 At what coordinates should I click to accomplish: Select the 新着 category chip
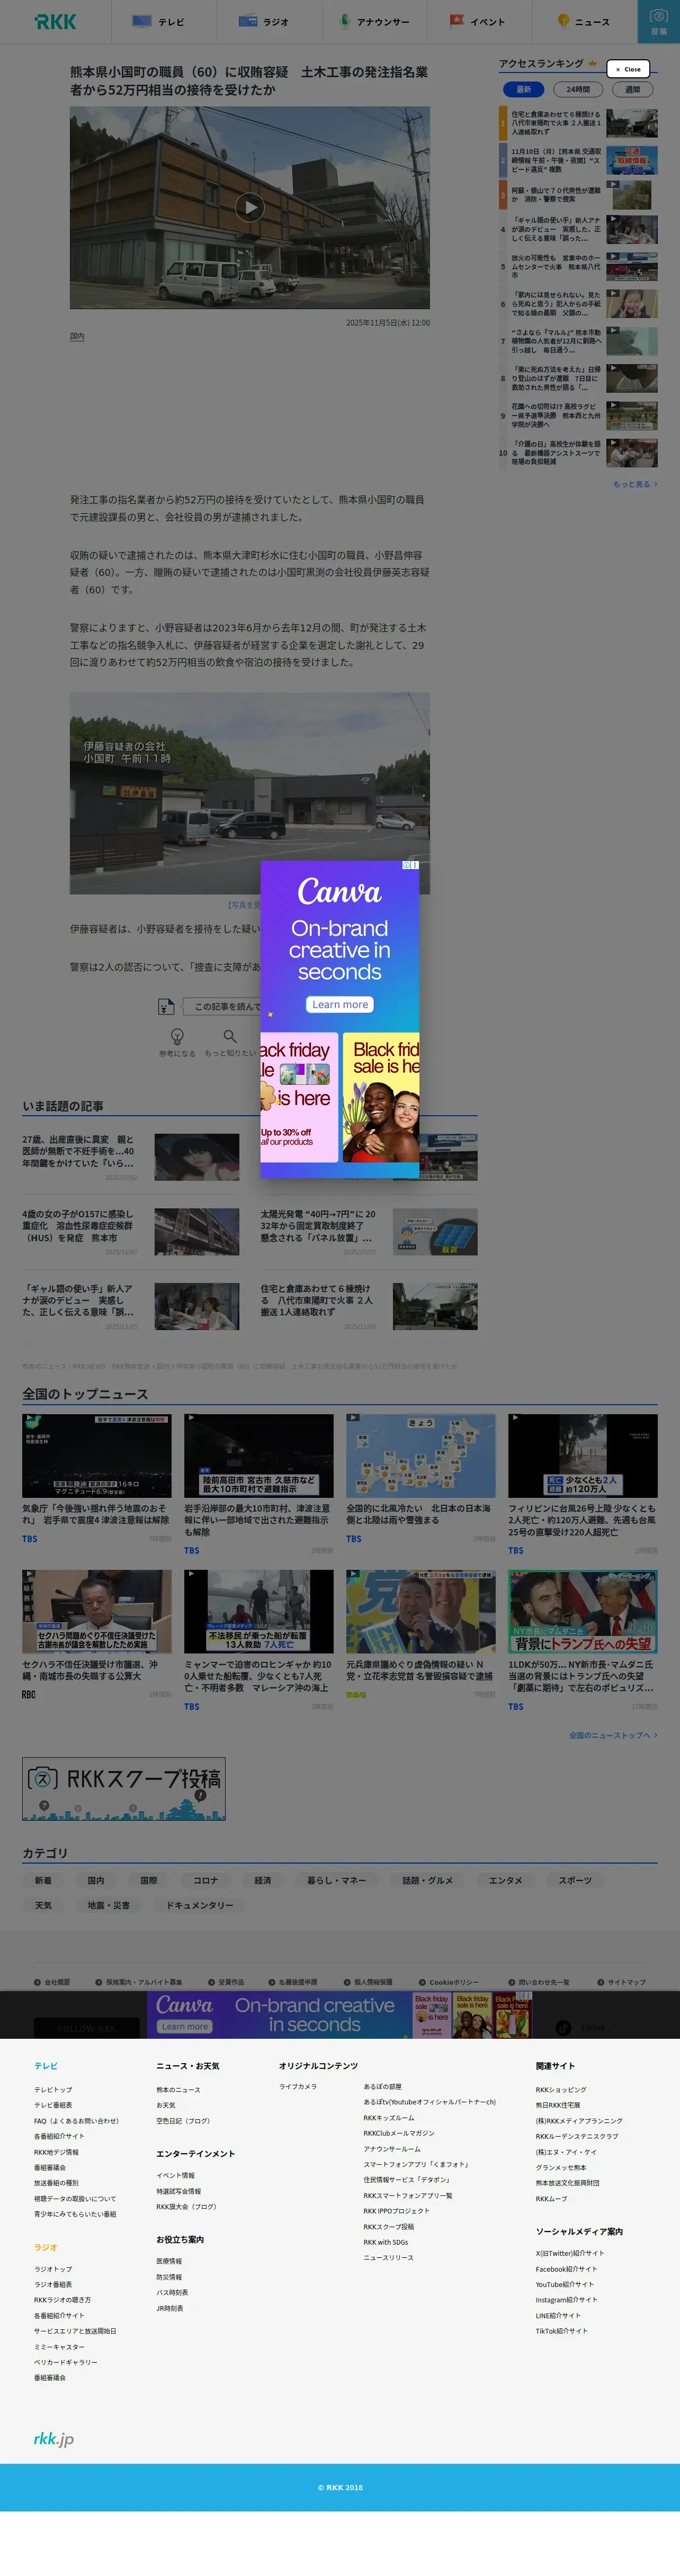click(x=43, y=1880)
